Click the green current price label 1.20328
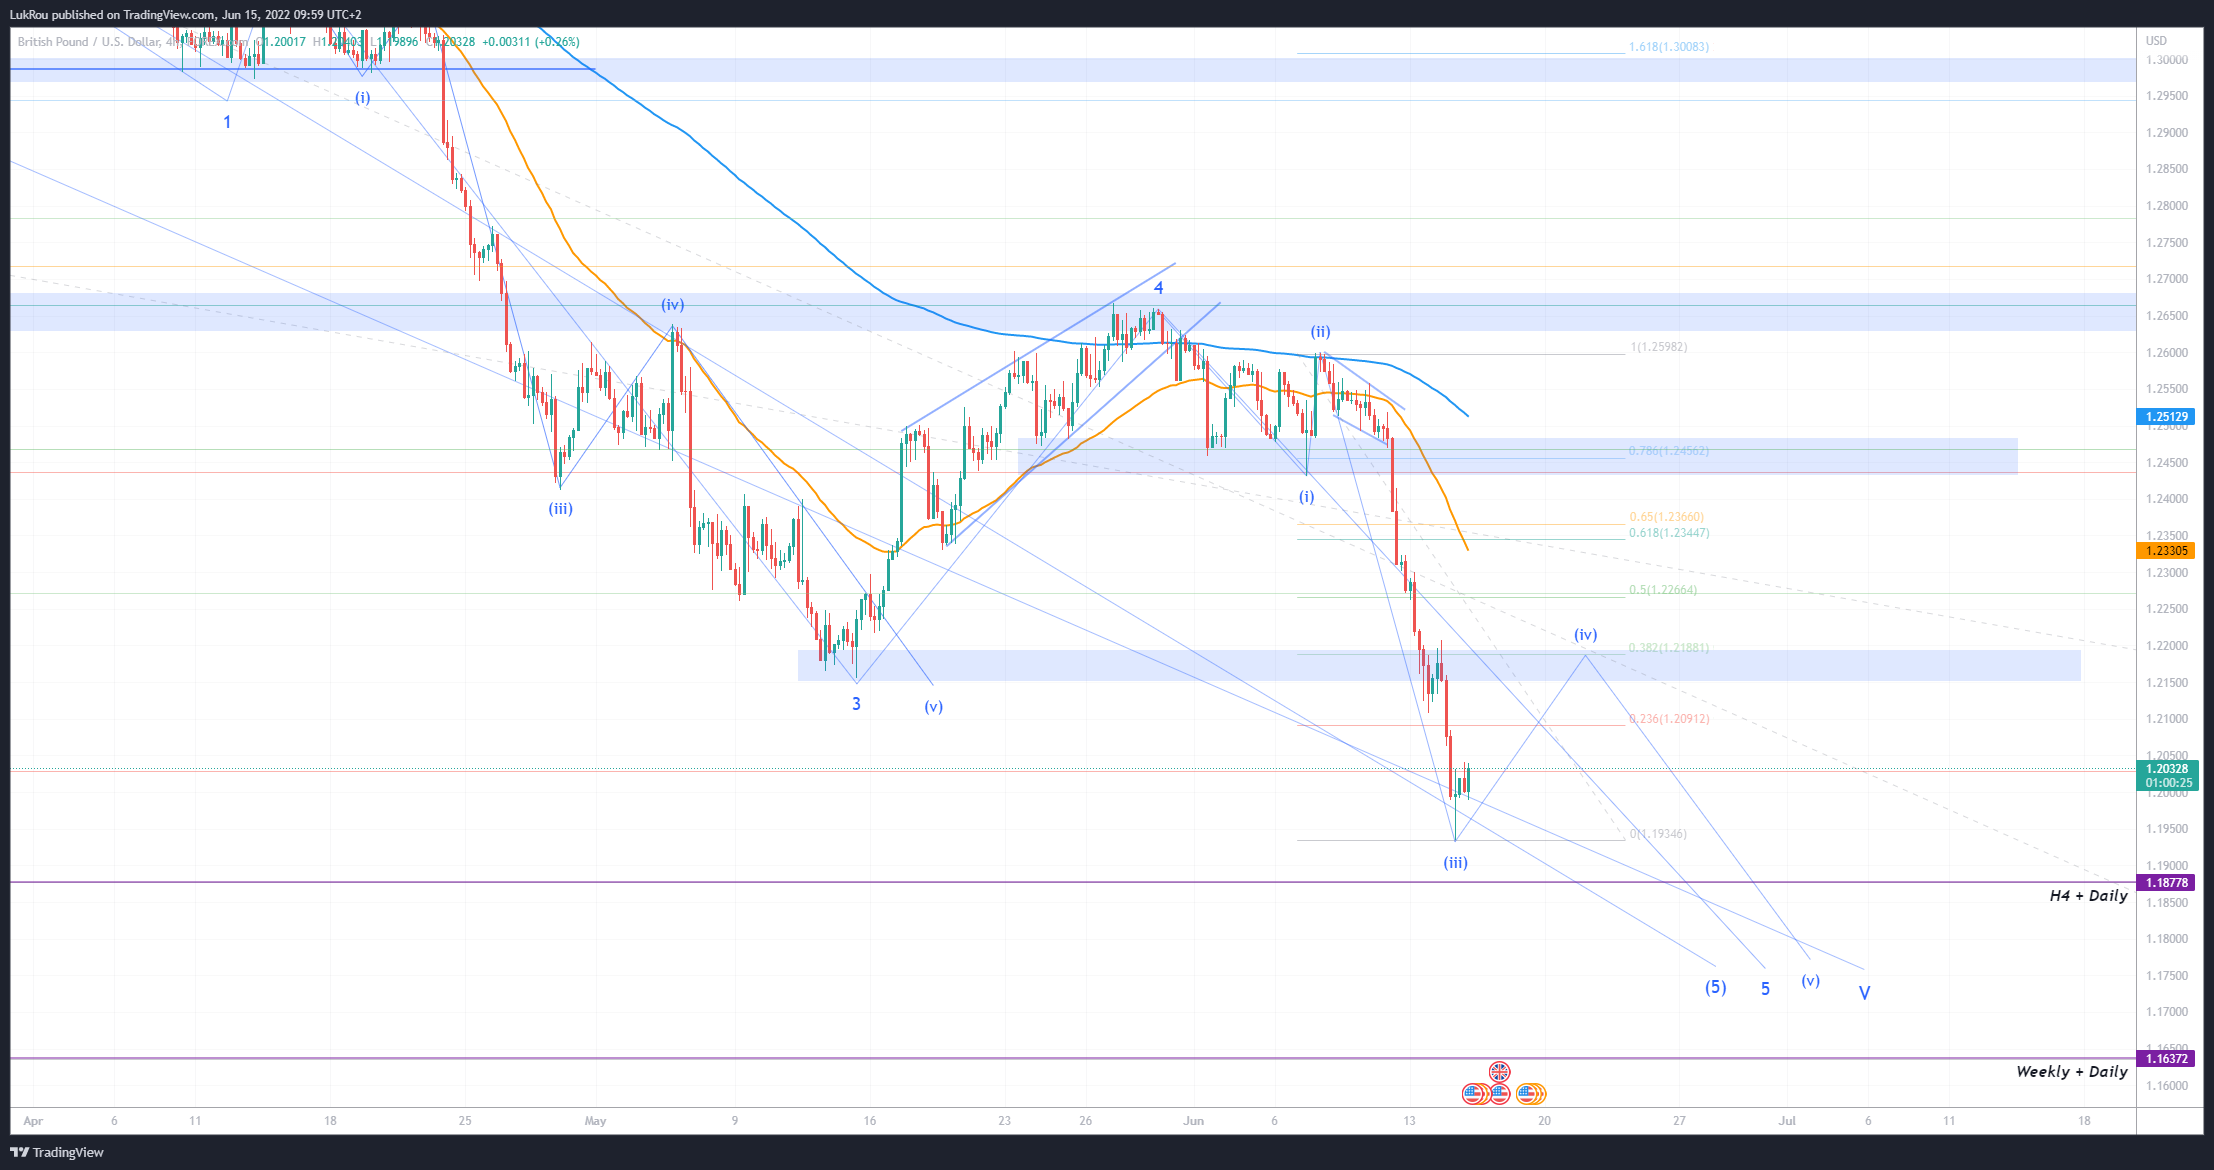2214x1170 pixels. click(2165, 769)
